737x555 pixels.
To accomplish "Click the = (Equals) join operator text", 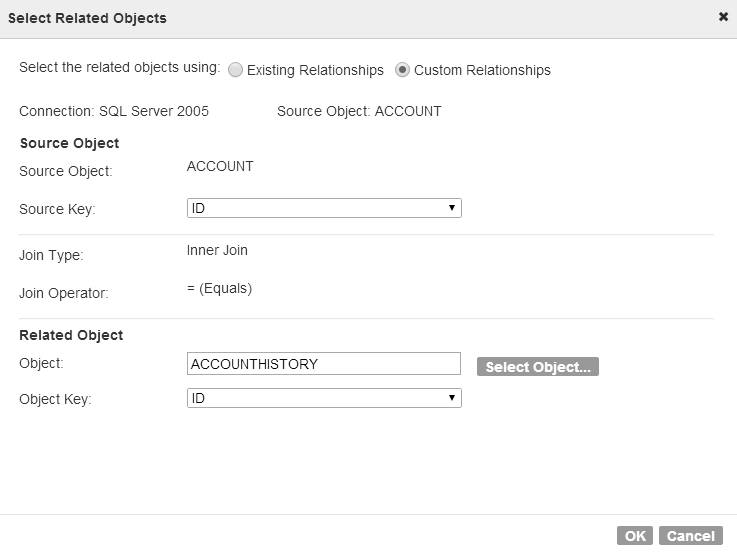I will 220,288.
